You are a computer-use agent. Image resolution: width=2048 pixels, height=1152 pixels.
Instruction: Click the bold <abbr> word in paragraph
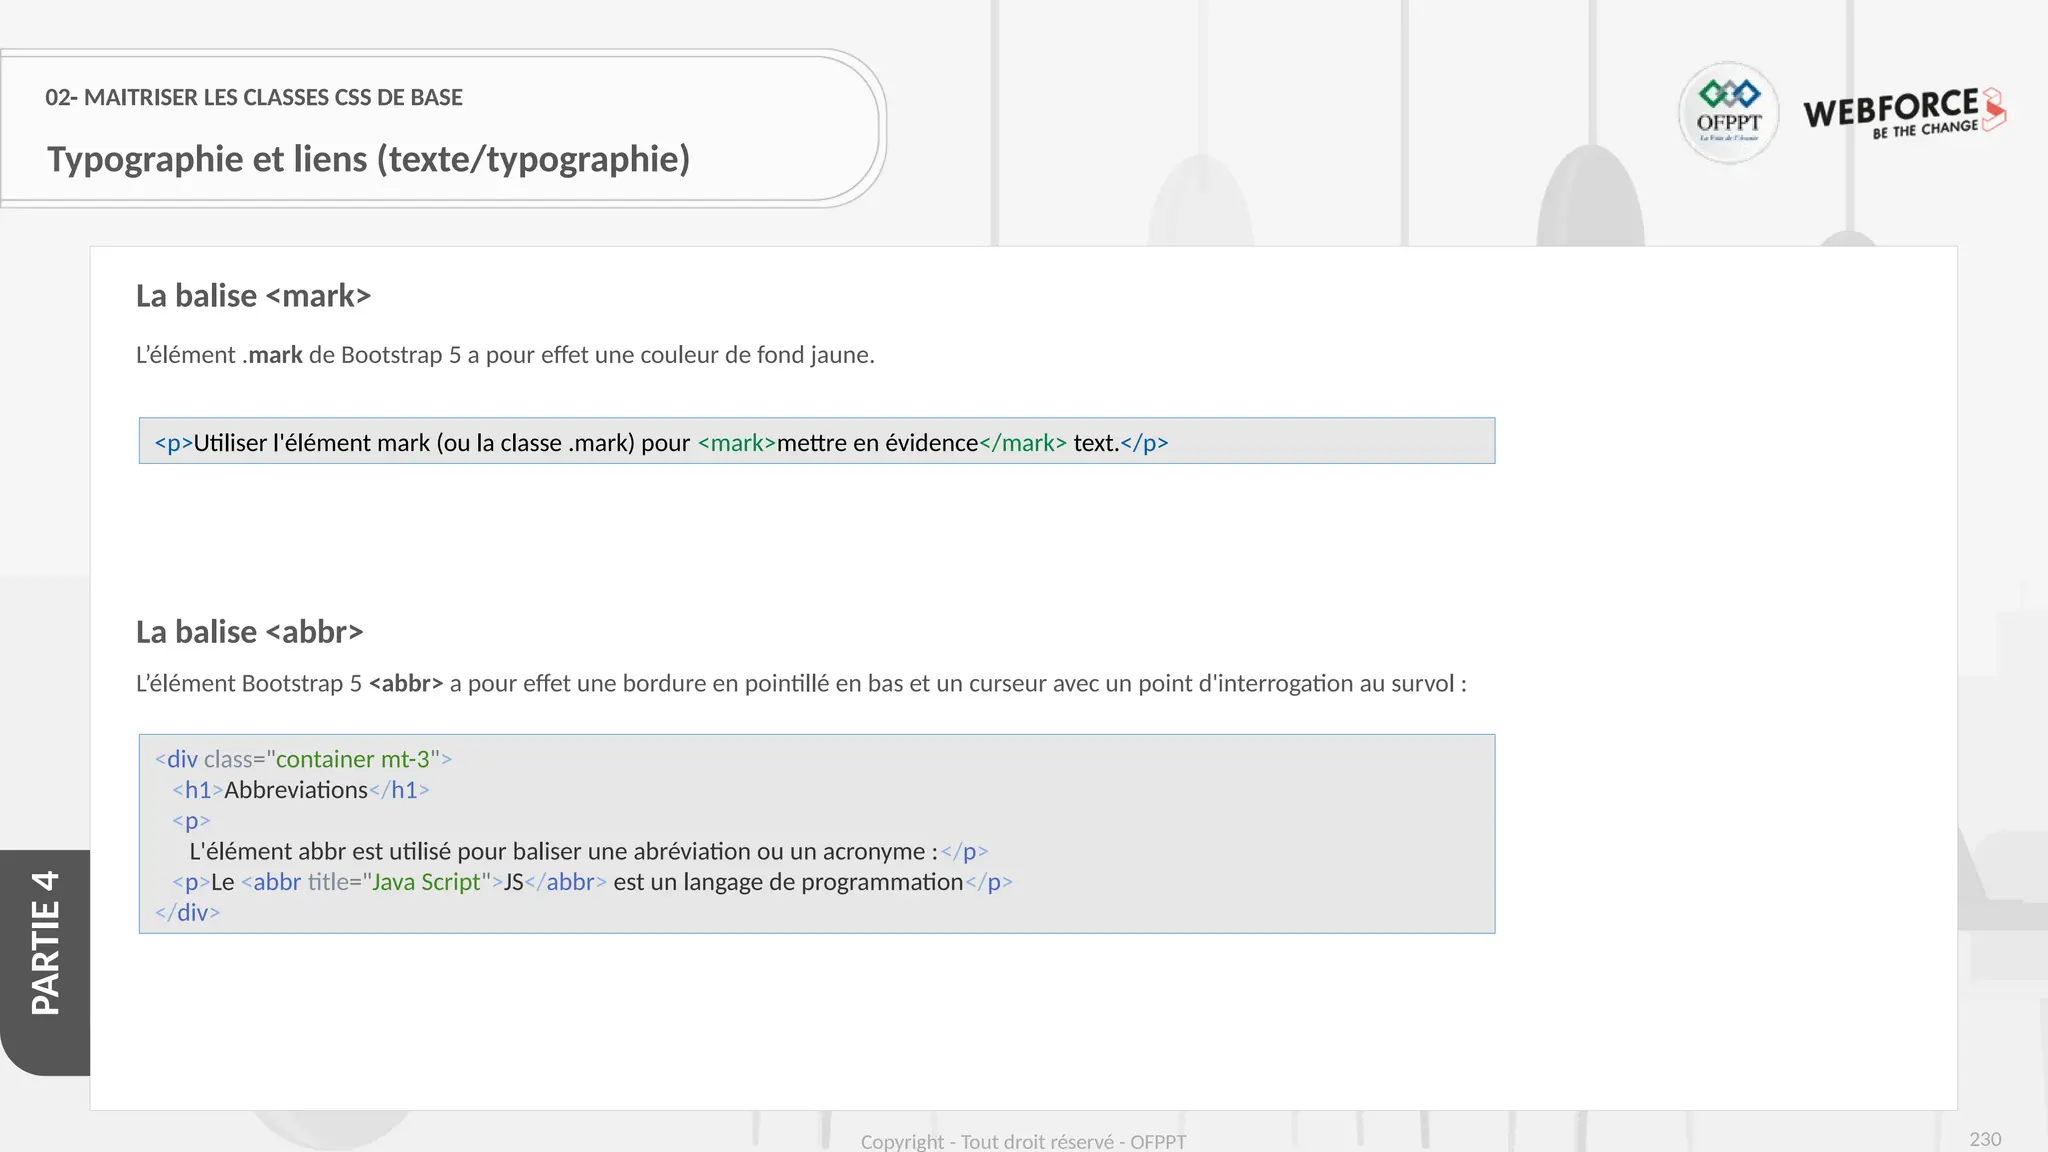pos(406,684)
